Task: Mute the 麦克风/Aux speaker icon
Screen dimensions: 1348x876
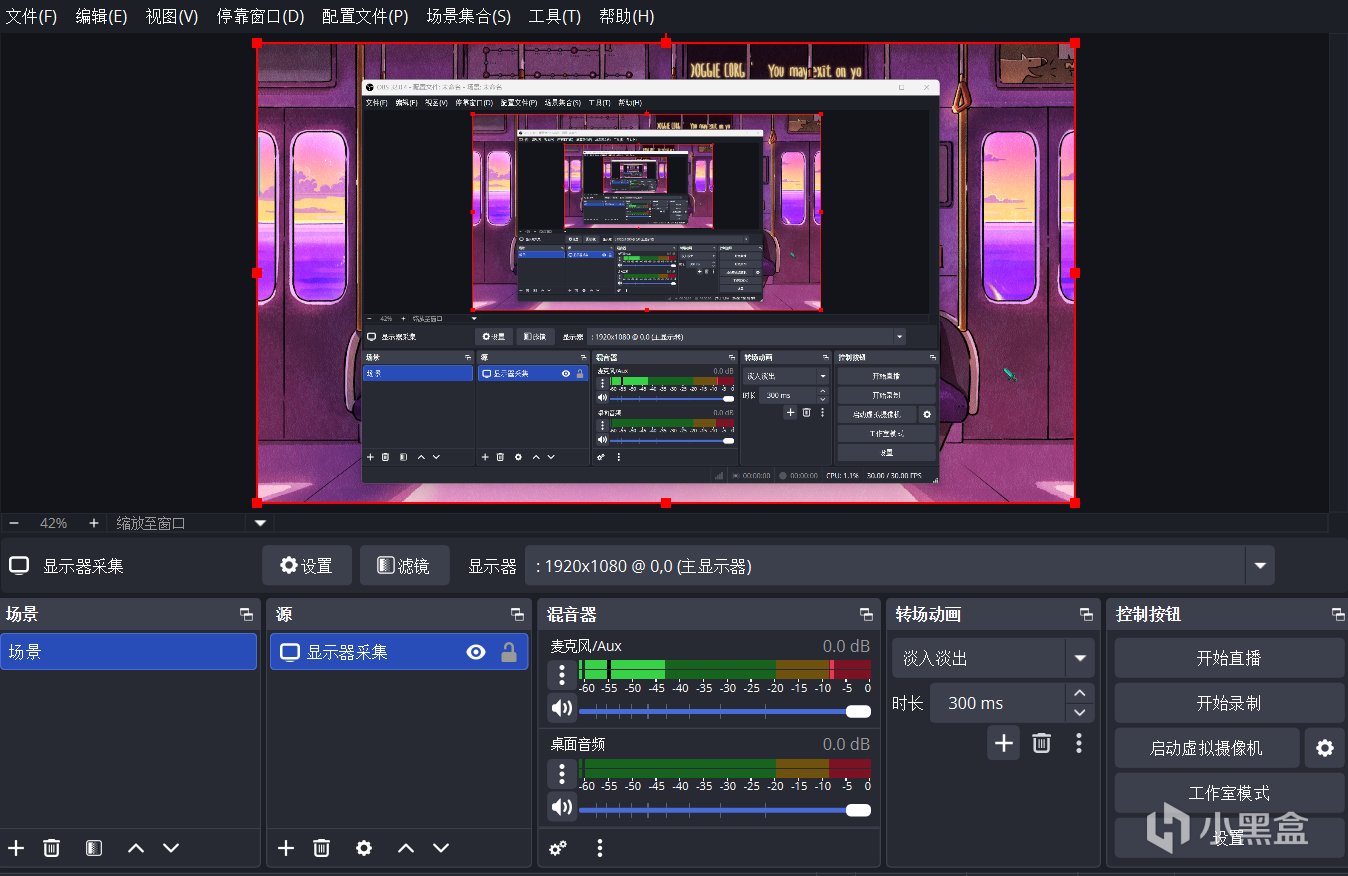Action: pos(562,709)
